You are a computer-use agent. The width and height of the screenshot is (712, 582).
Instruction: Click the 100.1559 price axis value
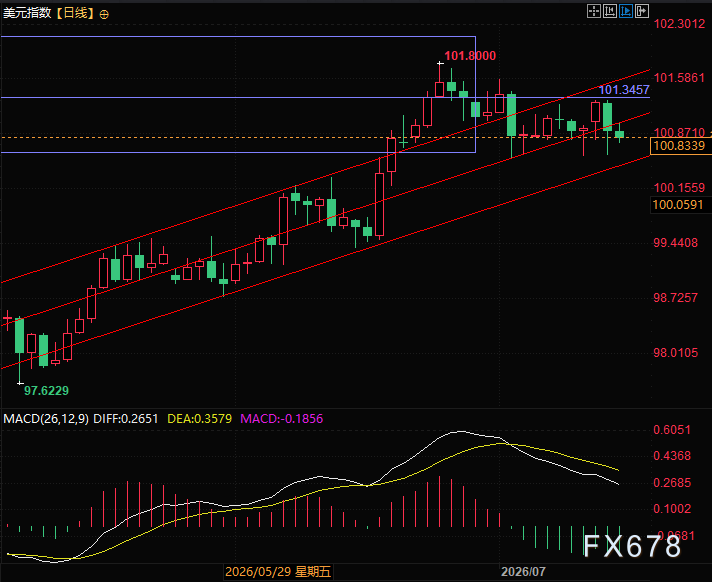pyautogui.click(x=679, y=187)
